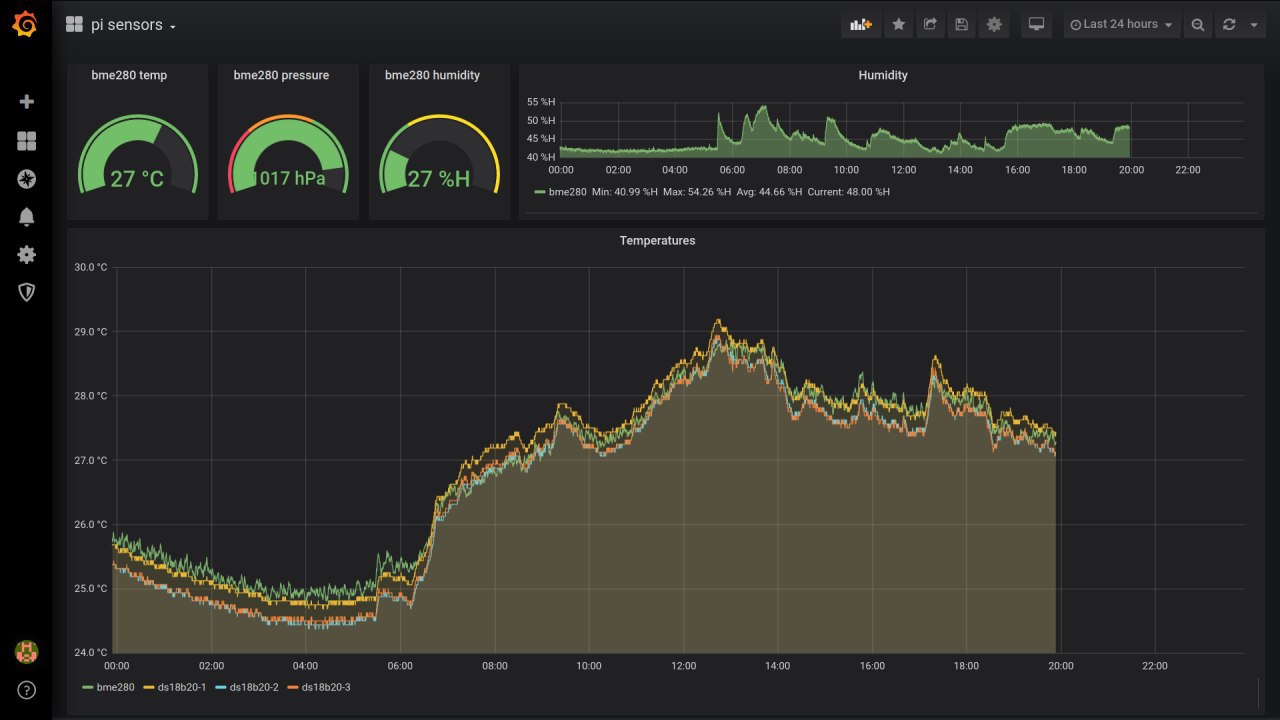Open the Configuration gear in sidebar

[27, 255]
